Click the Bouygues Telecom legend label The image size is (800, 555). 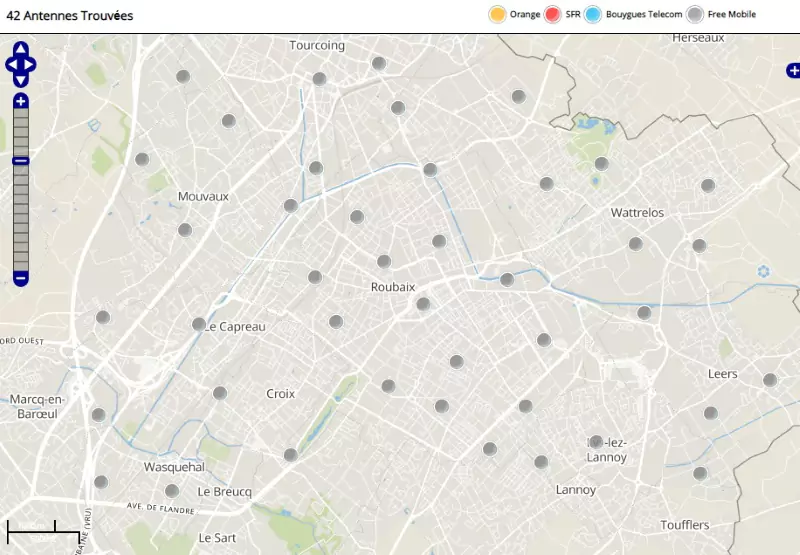[644, 14]
